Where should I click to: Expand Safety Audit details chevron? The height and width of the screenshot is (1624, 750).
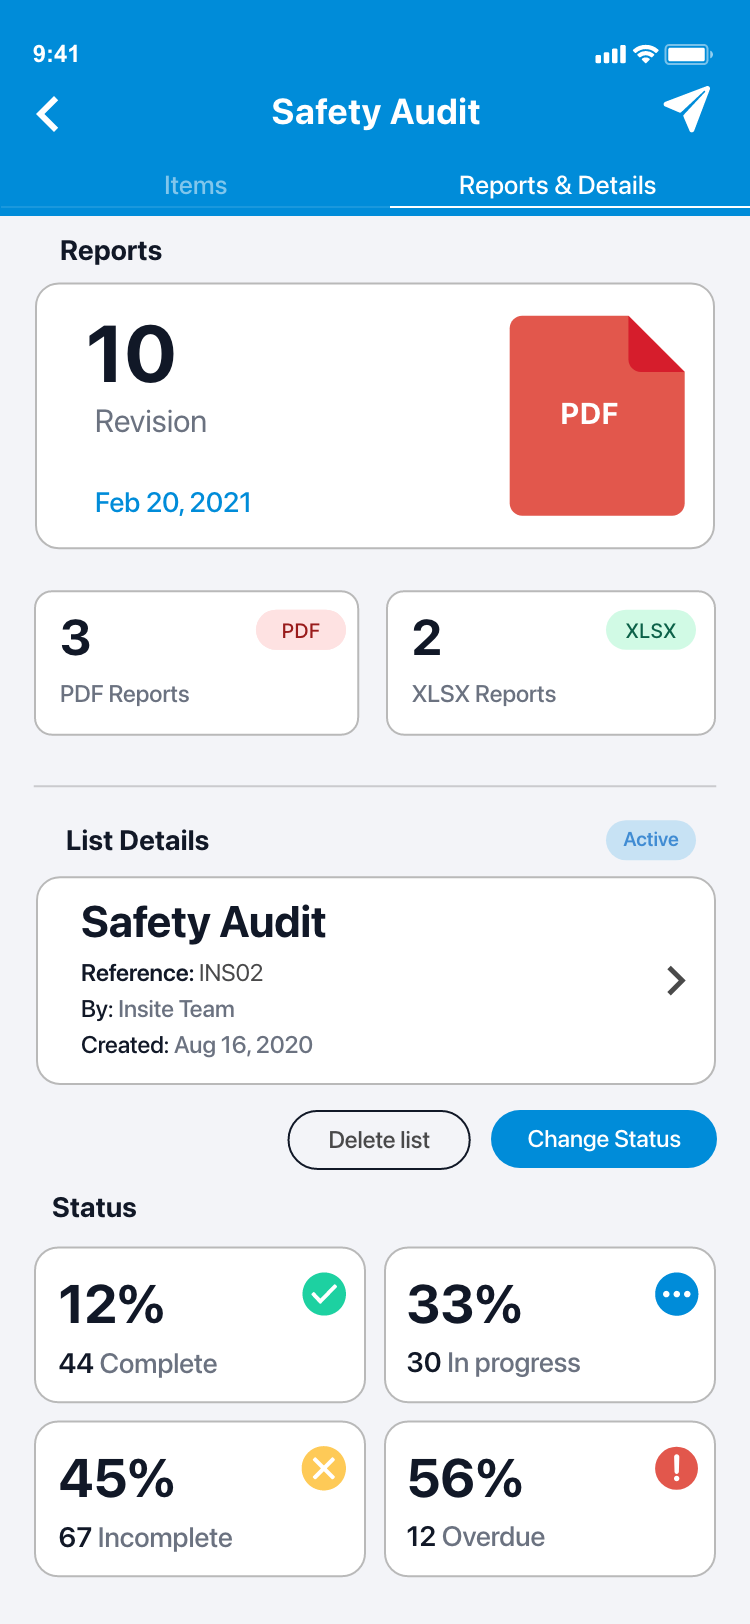676,981
